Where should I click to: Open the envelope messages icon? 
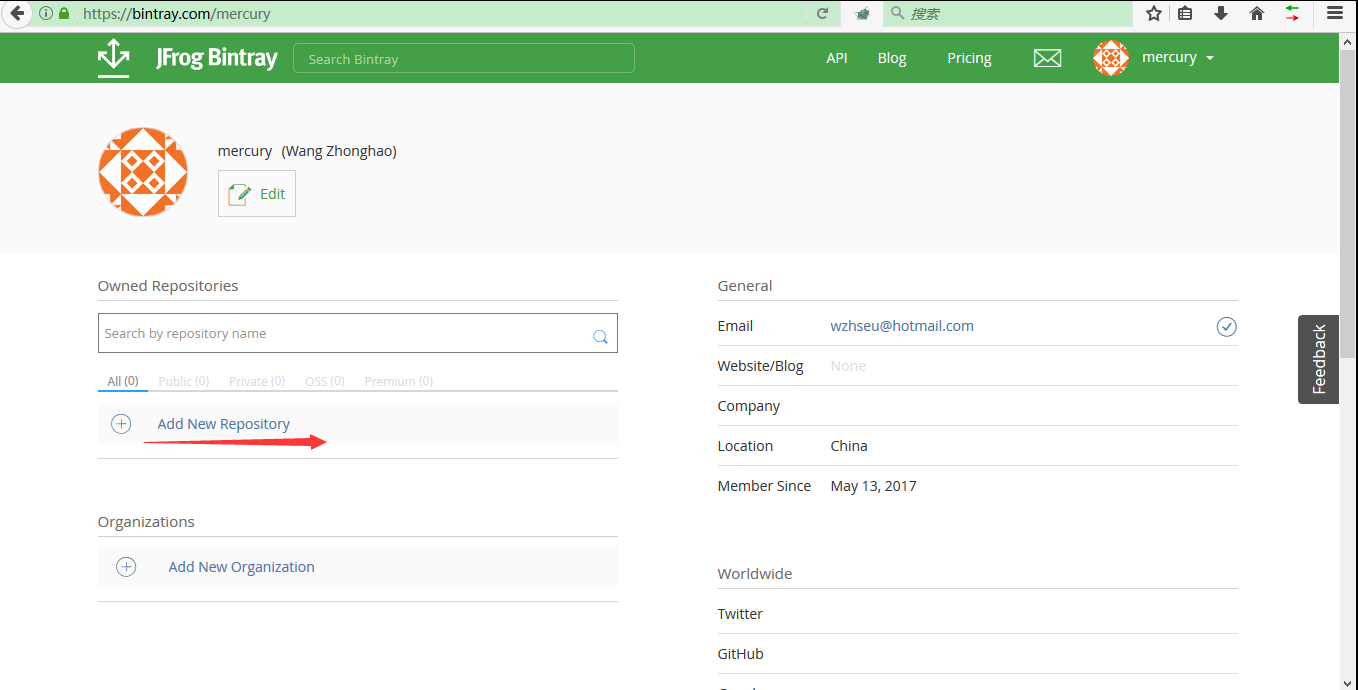[1047, 58]
